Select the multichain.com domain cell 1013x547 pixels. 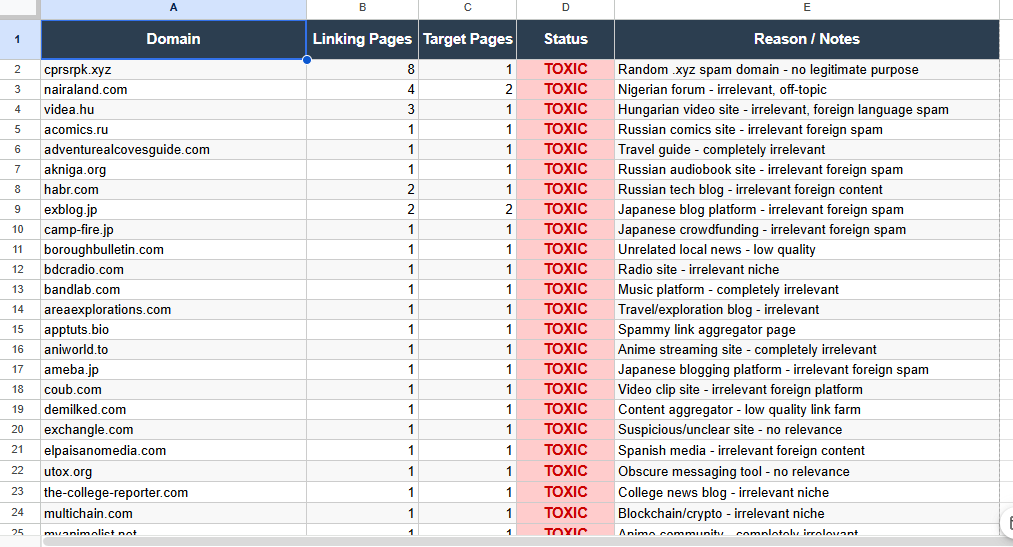click(173, 513)
